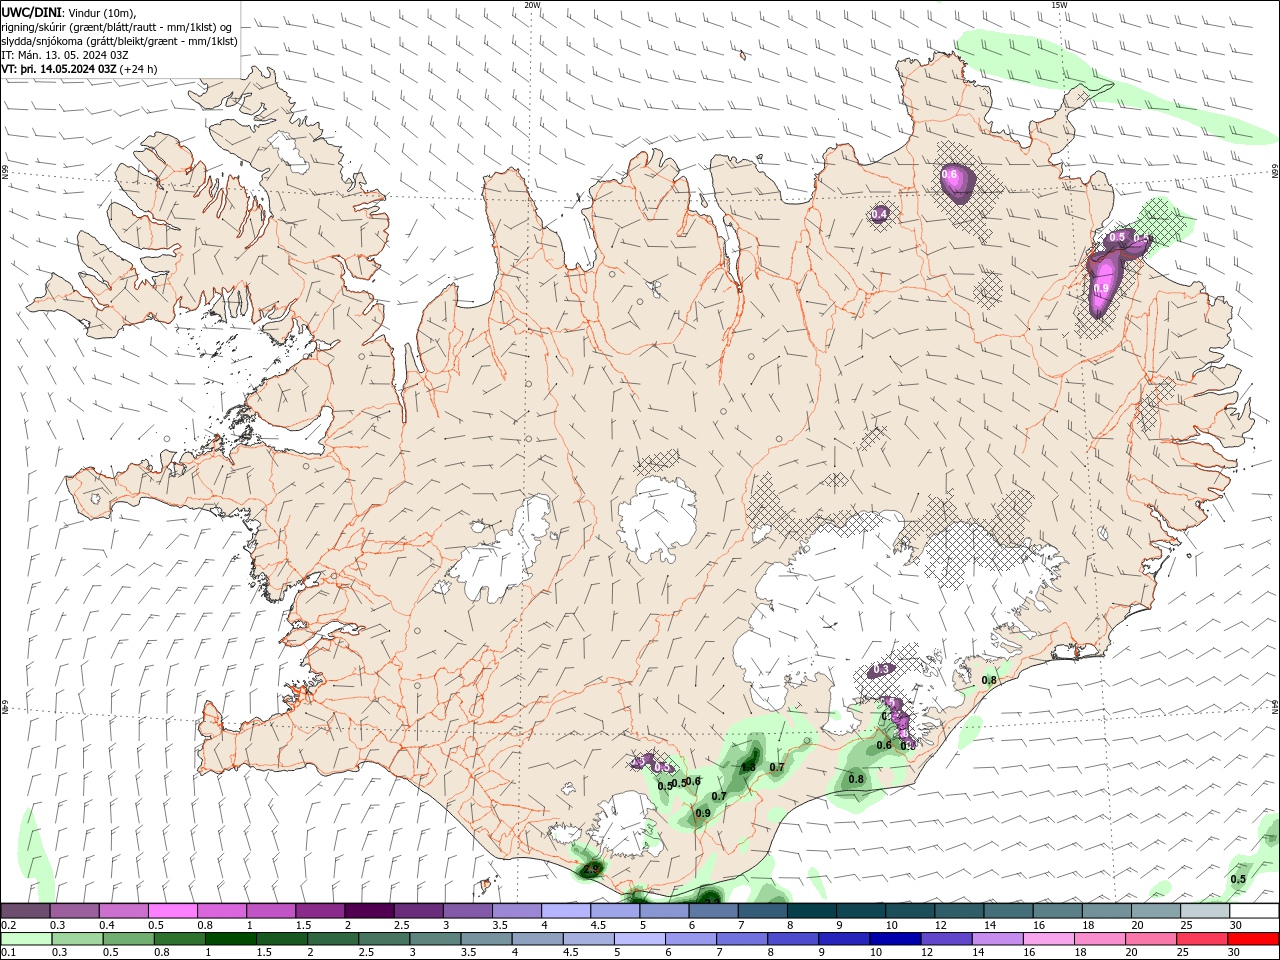
Task: Click the 0.3 value in the purple spot on the southern glacier
Action: [882, 669]
